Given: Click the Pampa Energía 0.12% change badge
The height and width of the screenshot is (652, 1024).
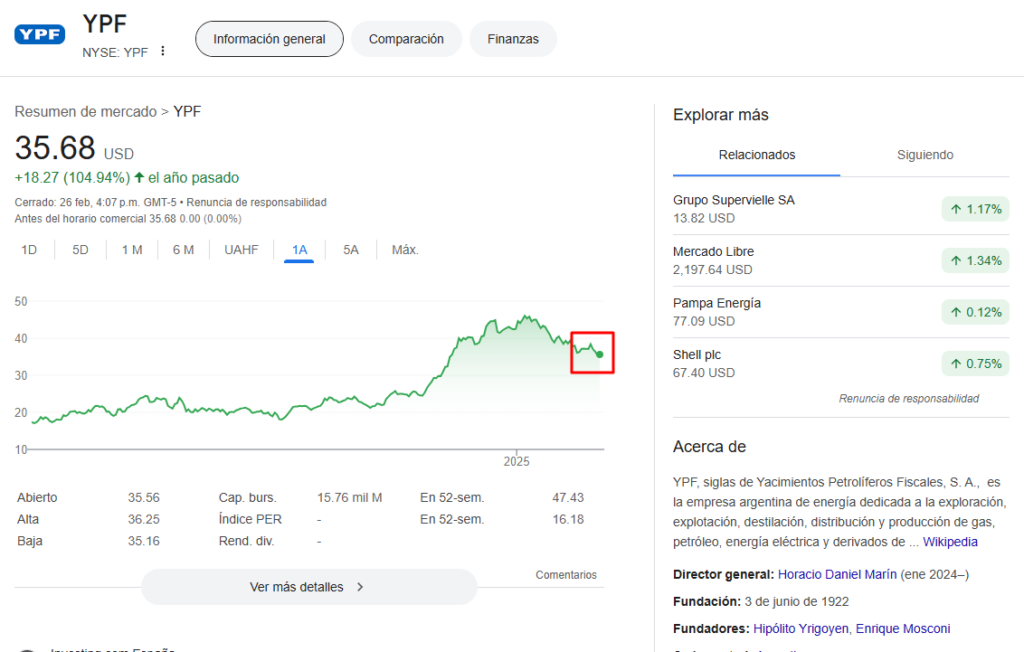Looking at the screenshot, I should pos(975,312).
